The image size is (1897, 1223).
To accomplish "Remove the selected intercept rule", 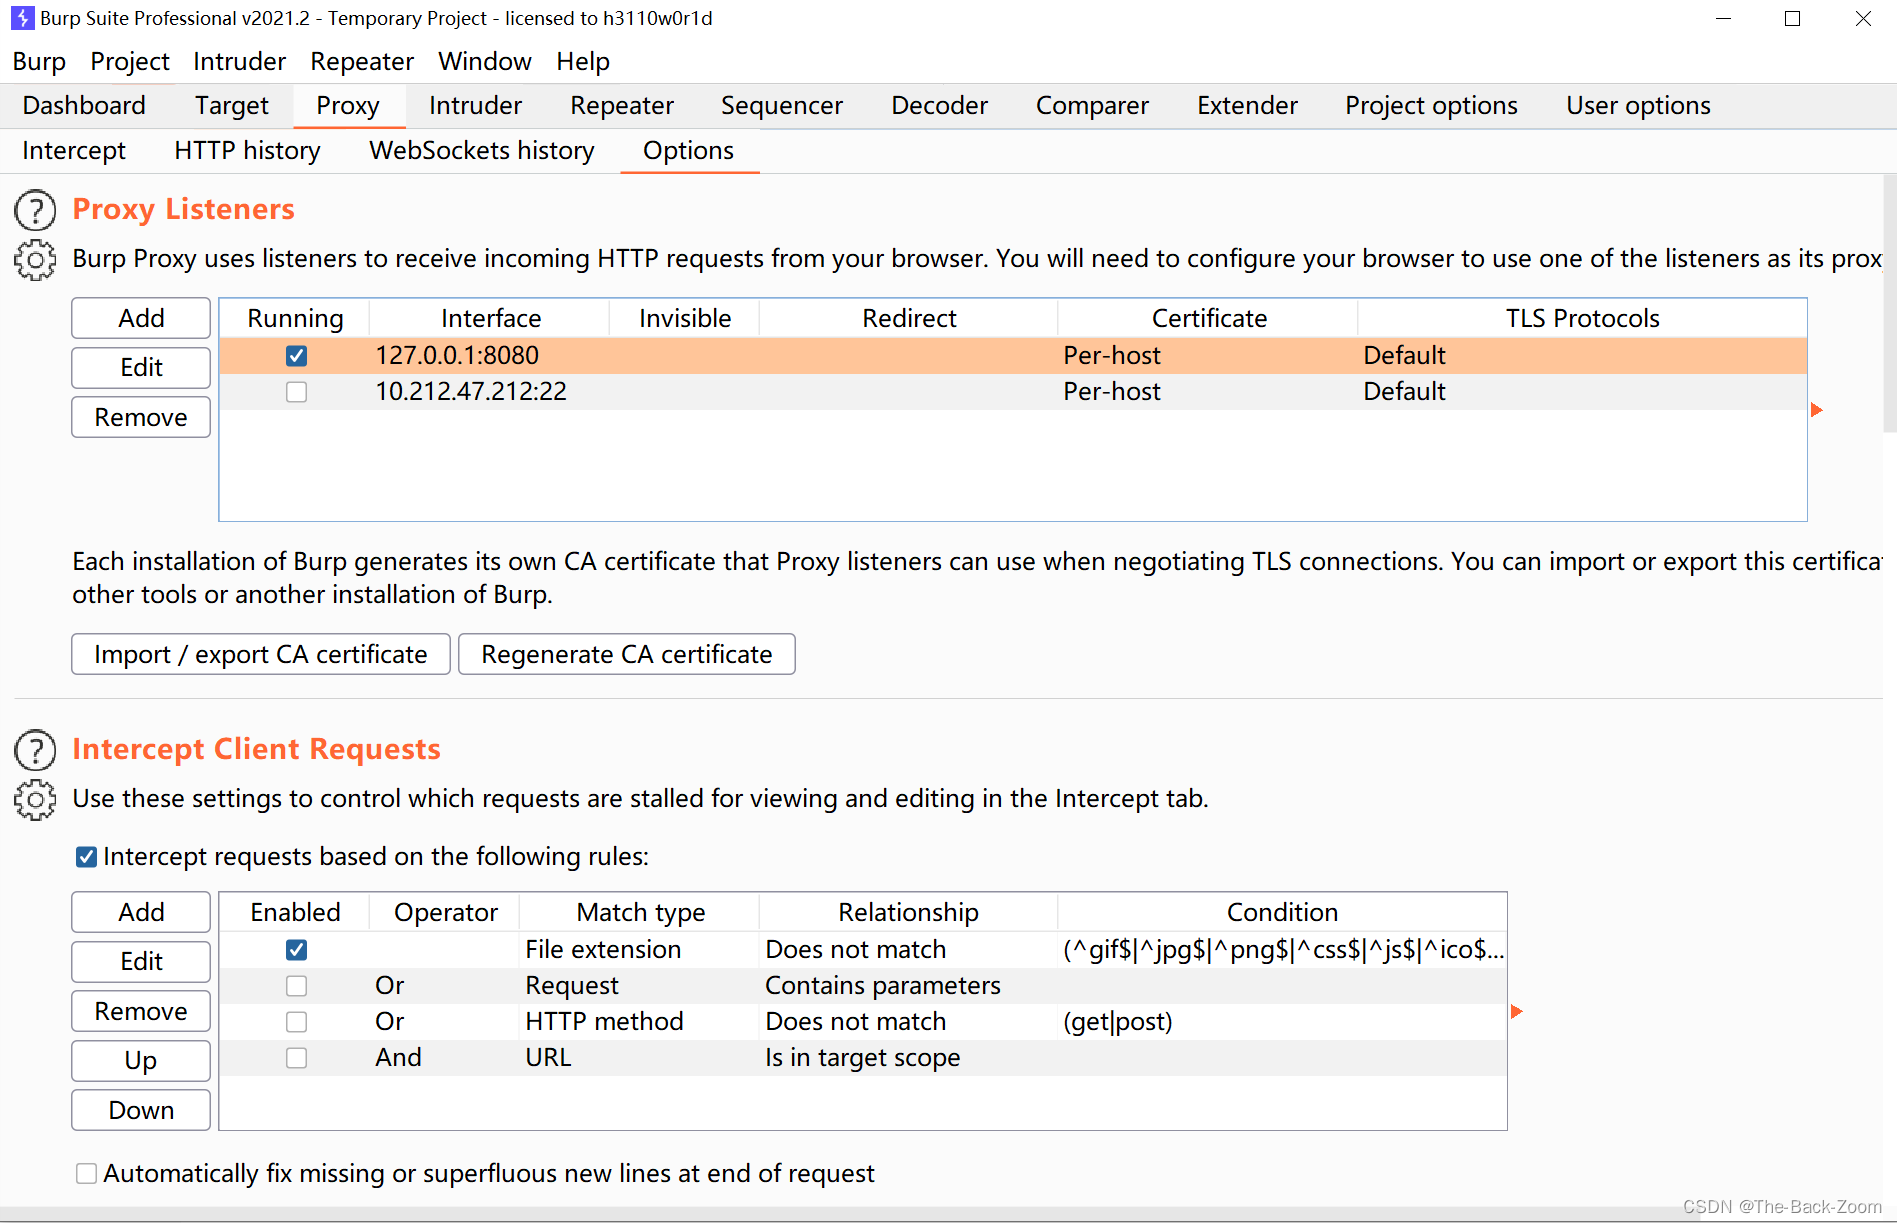I will pos(141,1012).
